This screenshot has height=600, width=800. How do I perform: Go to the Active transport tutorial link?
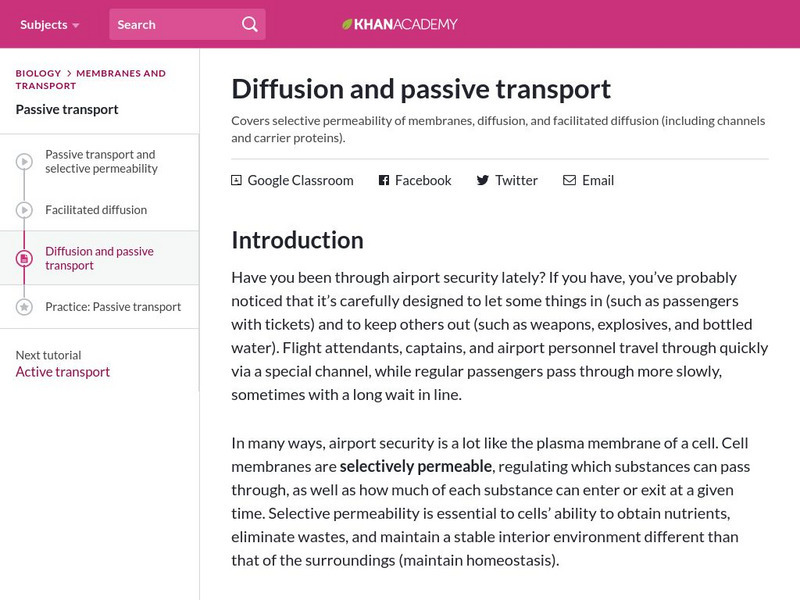(x=62, y=371)
